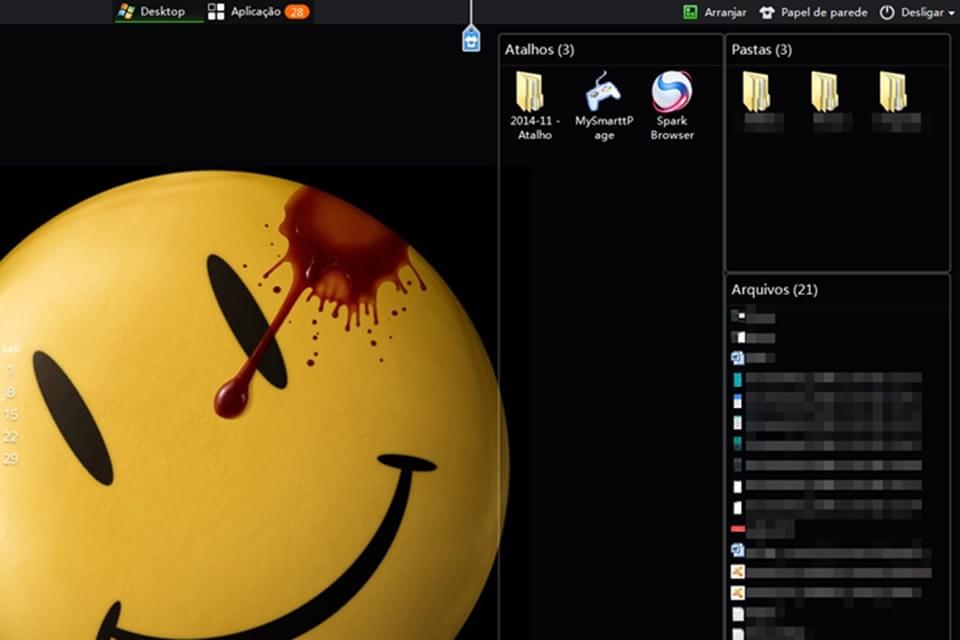Click the Papel de parede button label
960x640 pixels.
pyautogui.click(x=824, y=13)
